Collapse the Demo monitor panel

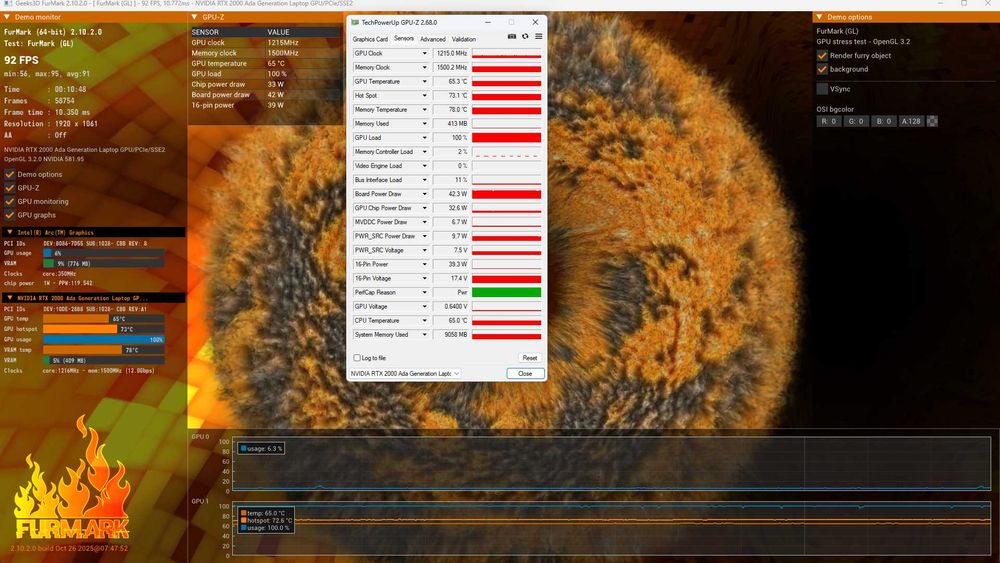point(7,17)
